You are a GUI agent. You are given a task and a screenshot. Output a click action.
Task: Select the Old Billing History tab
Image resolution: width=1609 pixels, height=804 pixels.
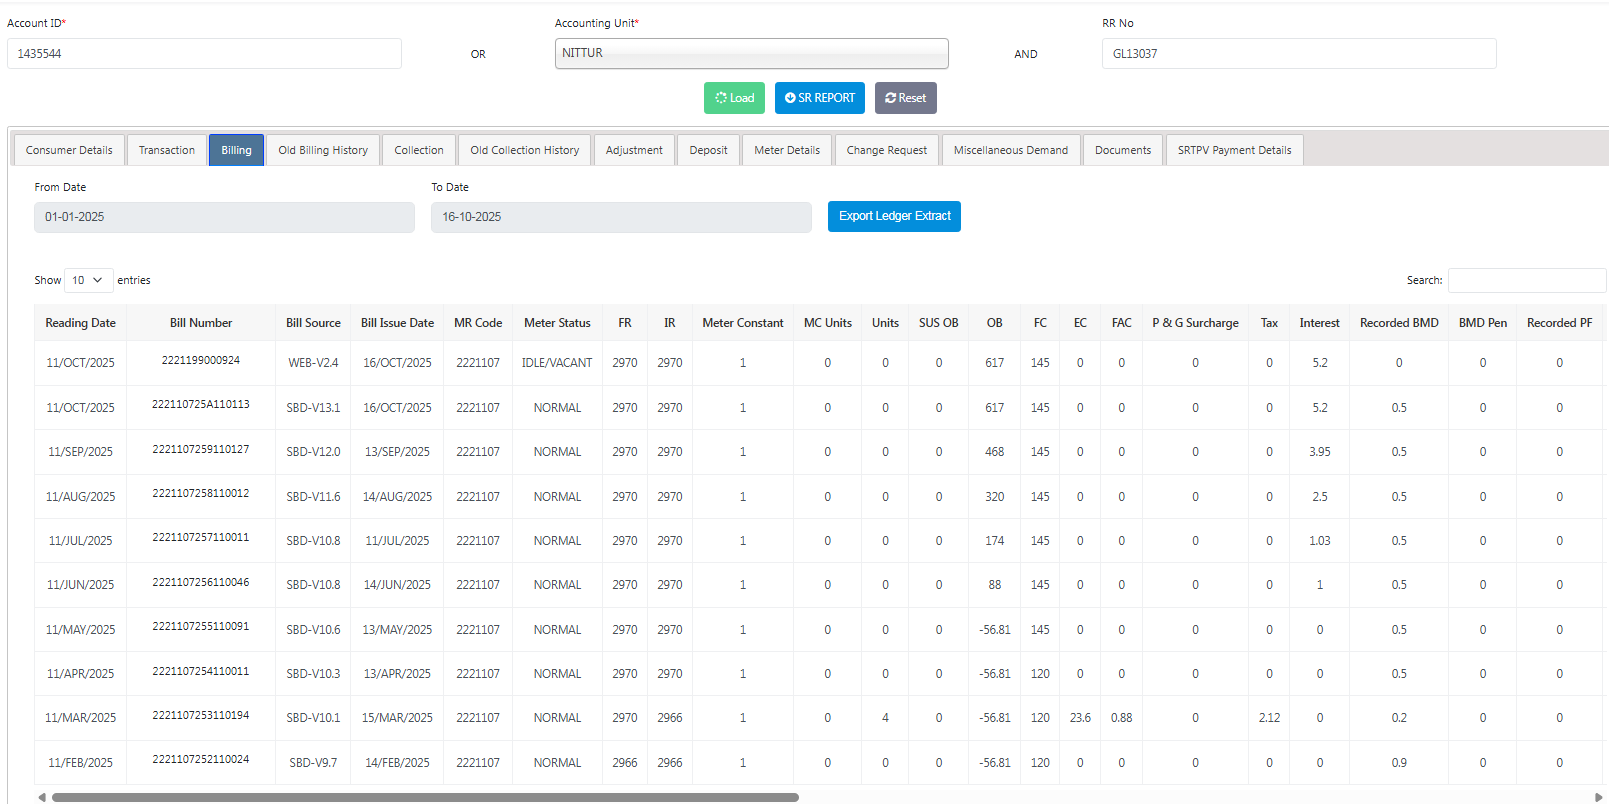[322, 150]
